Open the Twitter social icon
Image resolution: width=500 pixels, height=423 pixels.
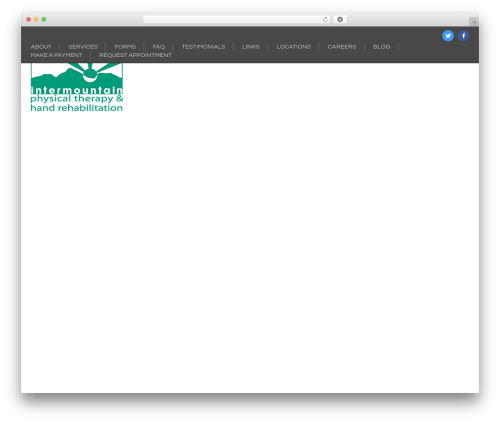click(448, 36)
